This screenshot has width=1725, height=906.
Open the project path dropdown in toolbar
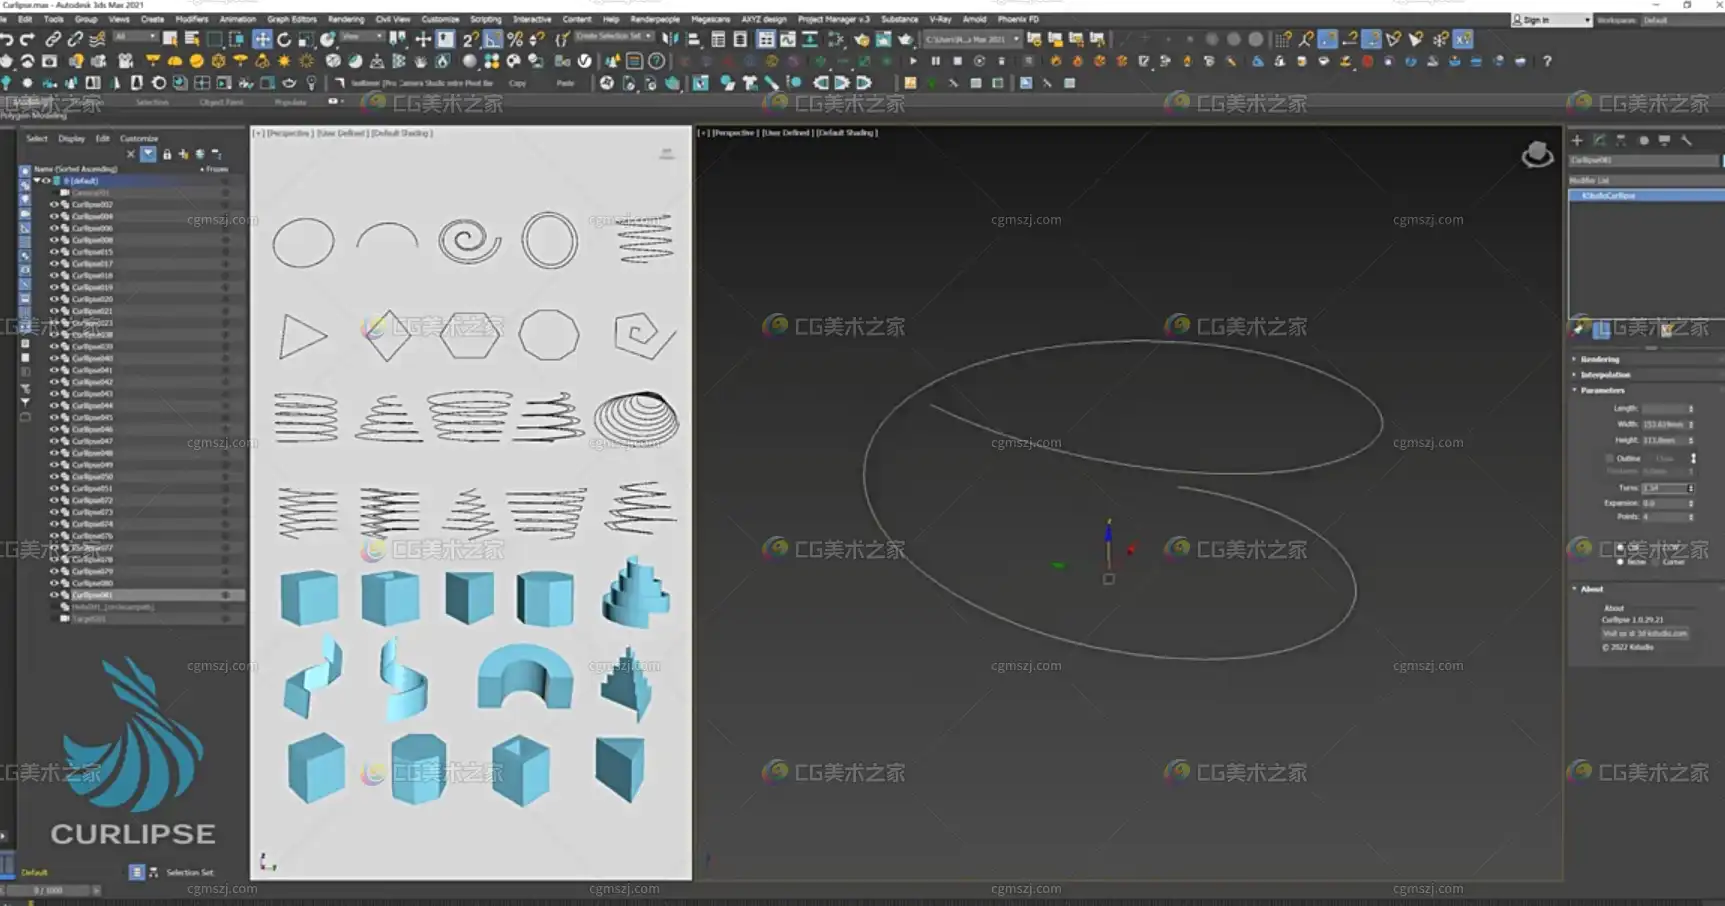click(x=972, y=39)
